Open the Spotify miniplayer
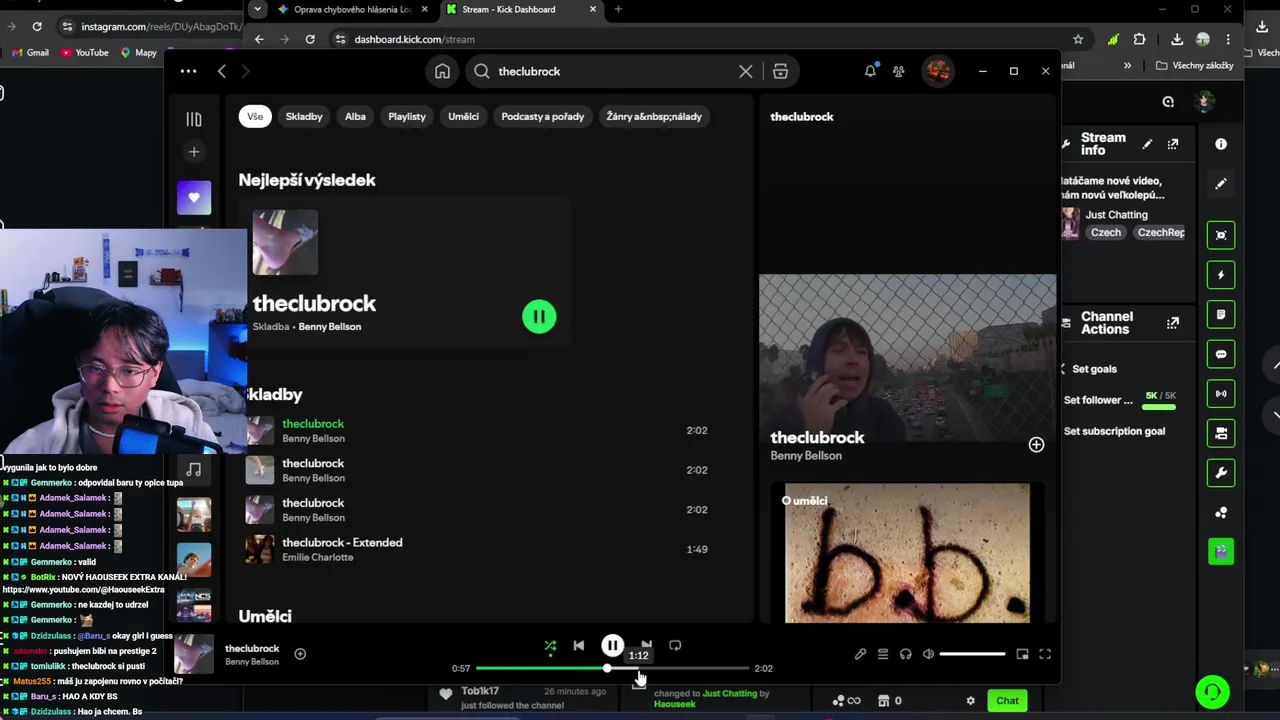The width and height of the screenshot is (1280, 720). (x=1022, y=654)
